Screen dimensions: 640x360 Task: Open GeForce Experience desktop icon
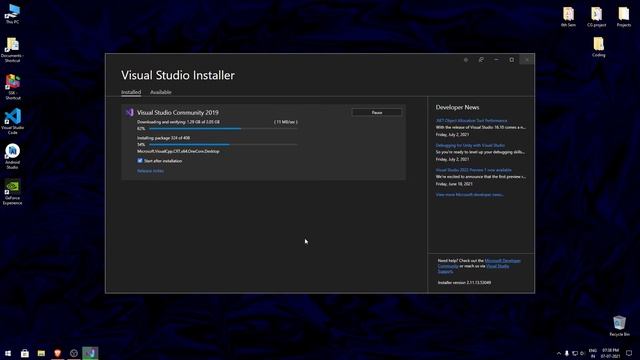click(x=13, y=192)
